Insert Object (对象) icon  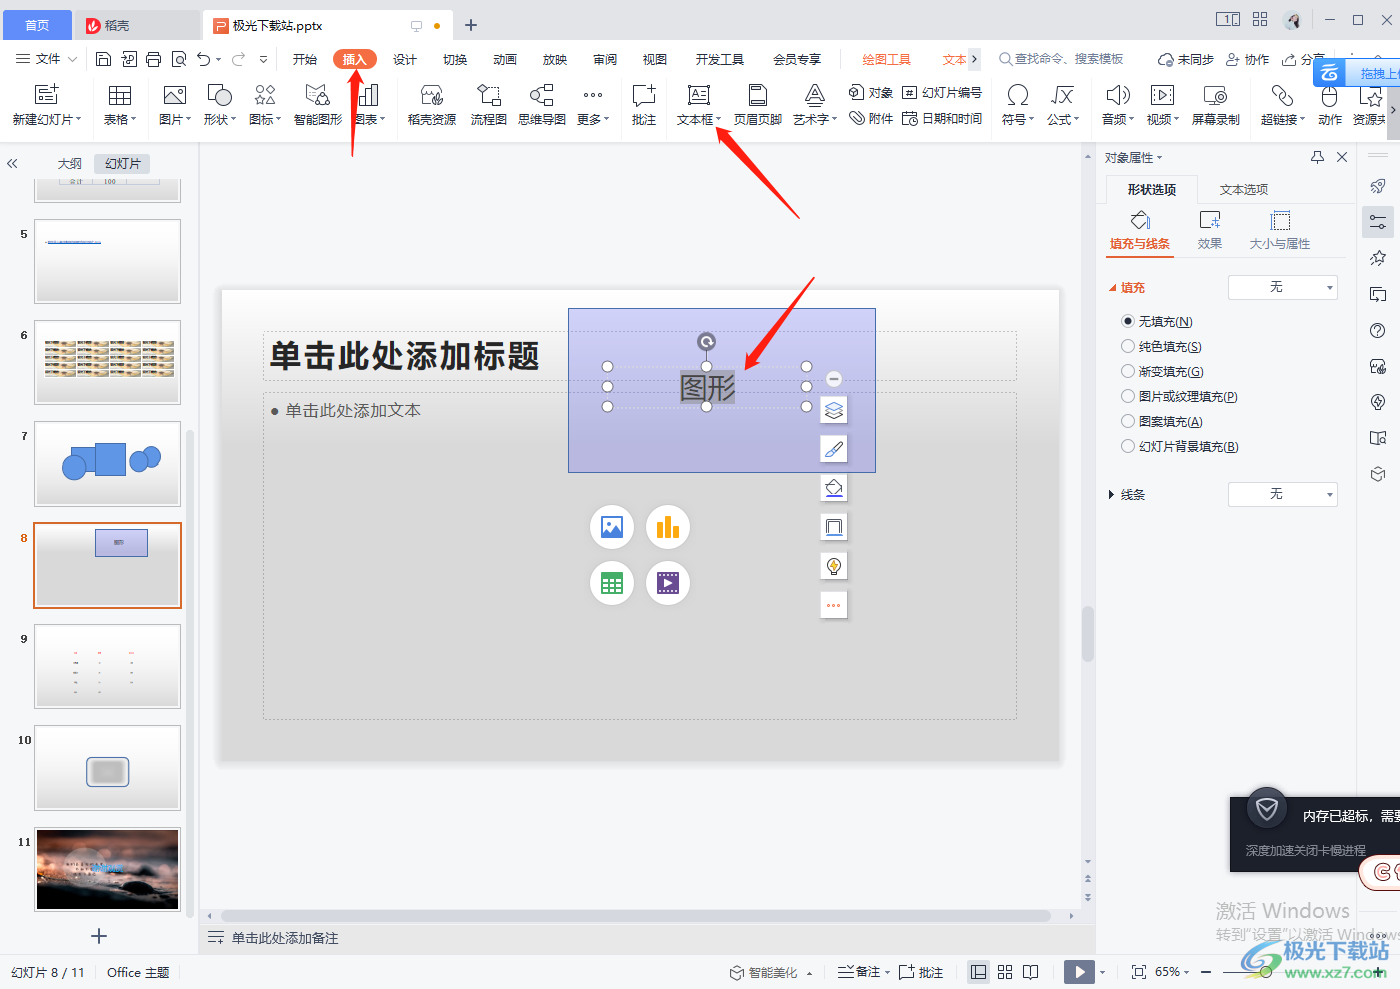[856, 92]
